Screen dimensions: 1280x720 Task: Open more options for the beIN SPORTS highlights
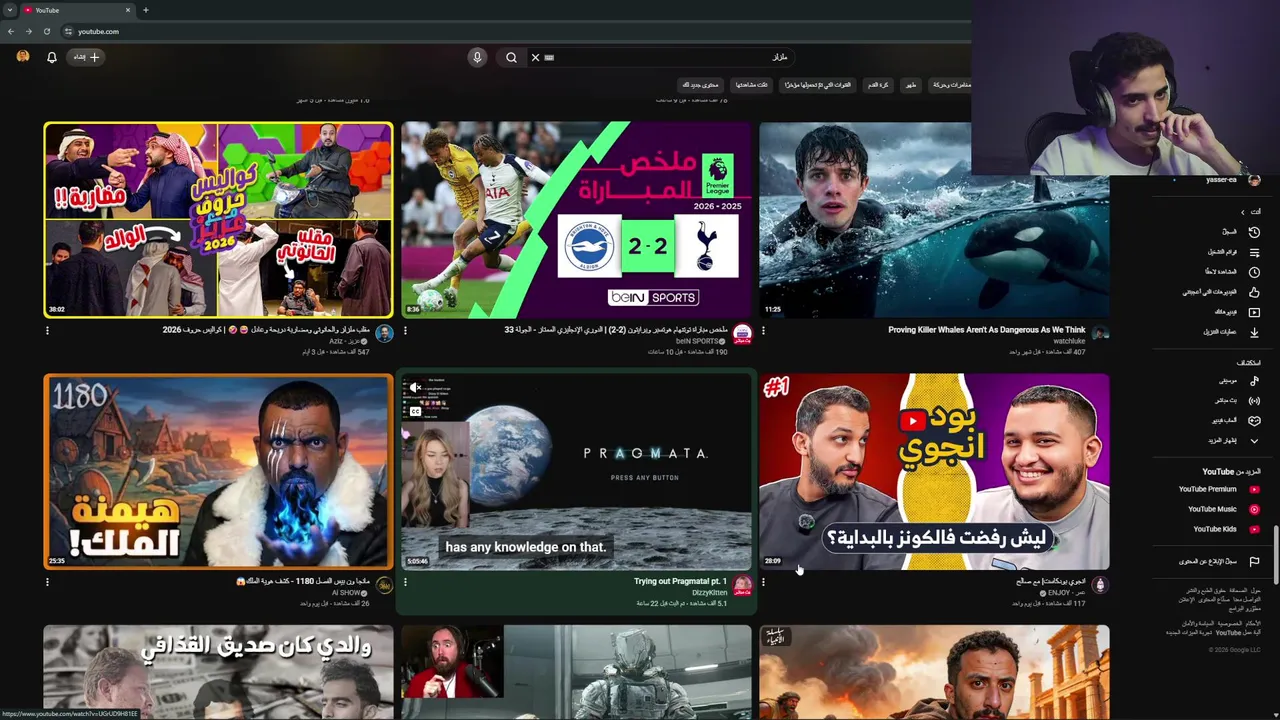405,331
